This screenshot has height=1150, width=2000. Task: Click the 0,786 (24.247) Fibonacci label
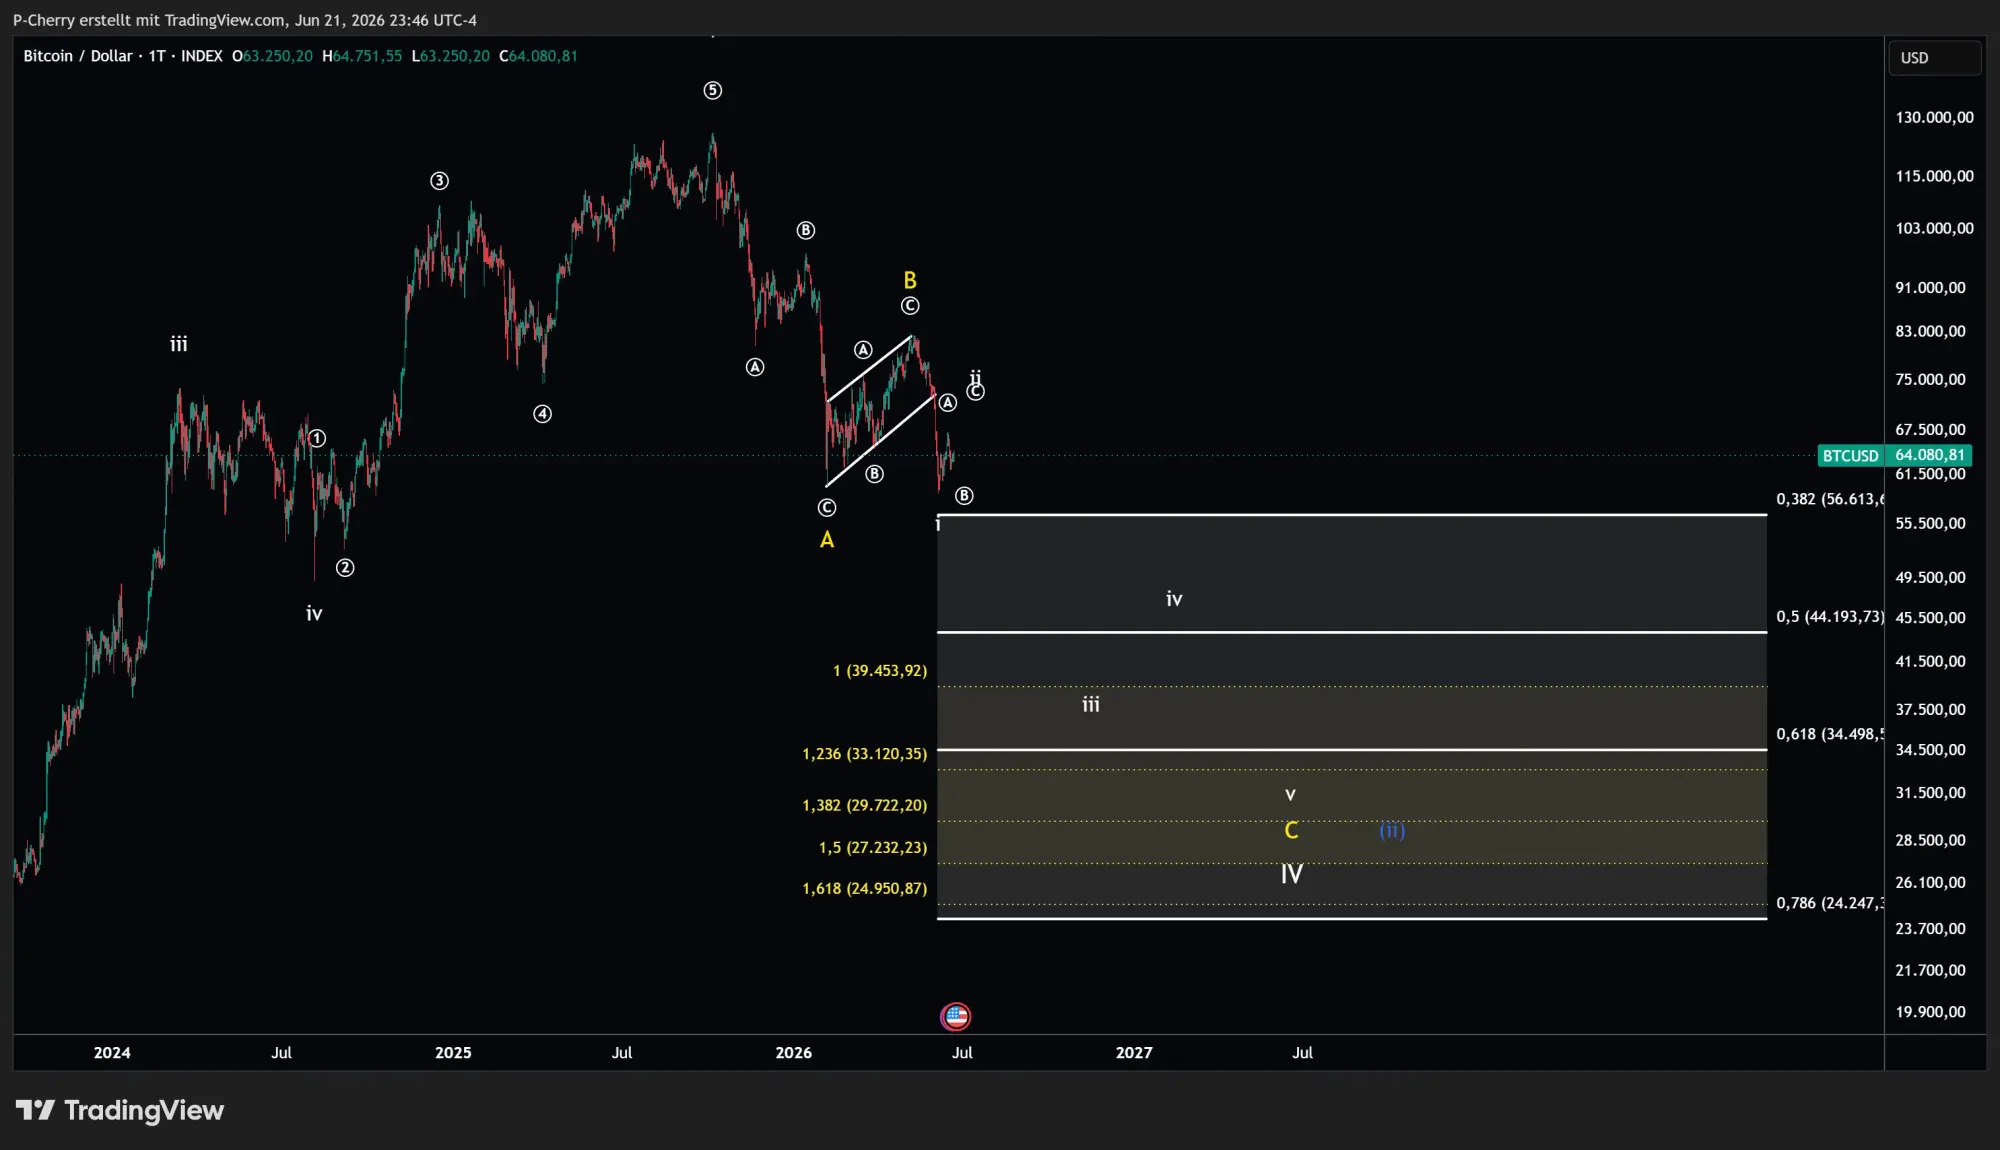click(1830, 903)
